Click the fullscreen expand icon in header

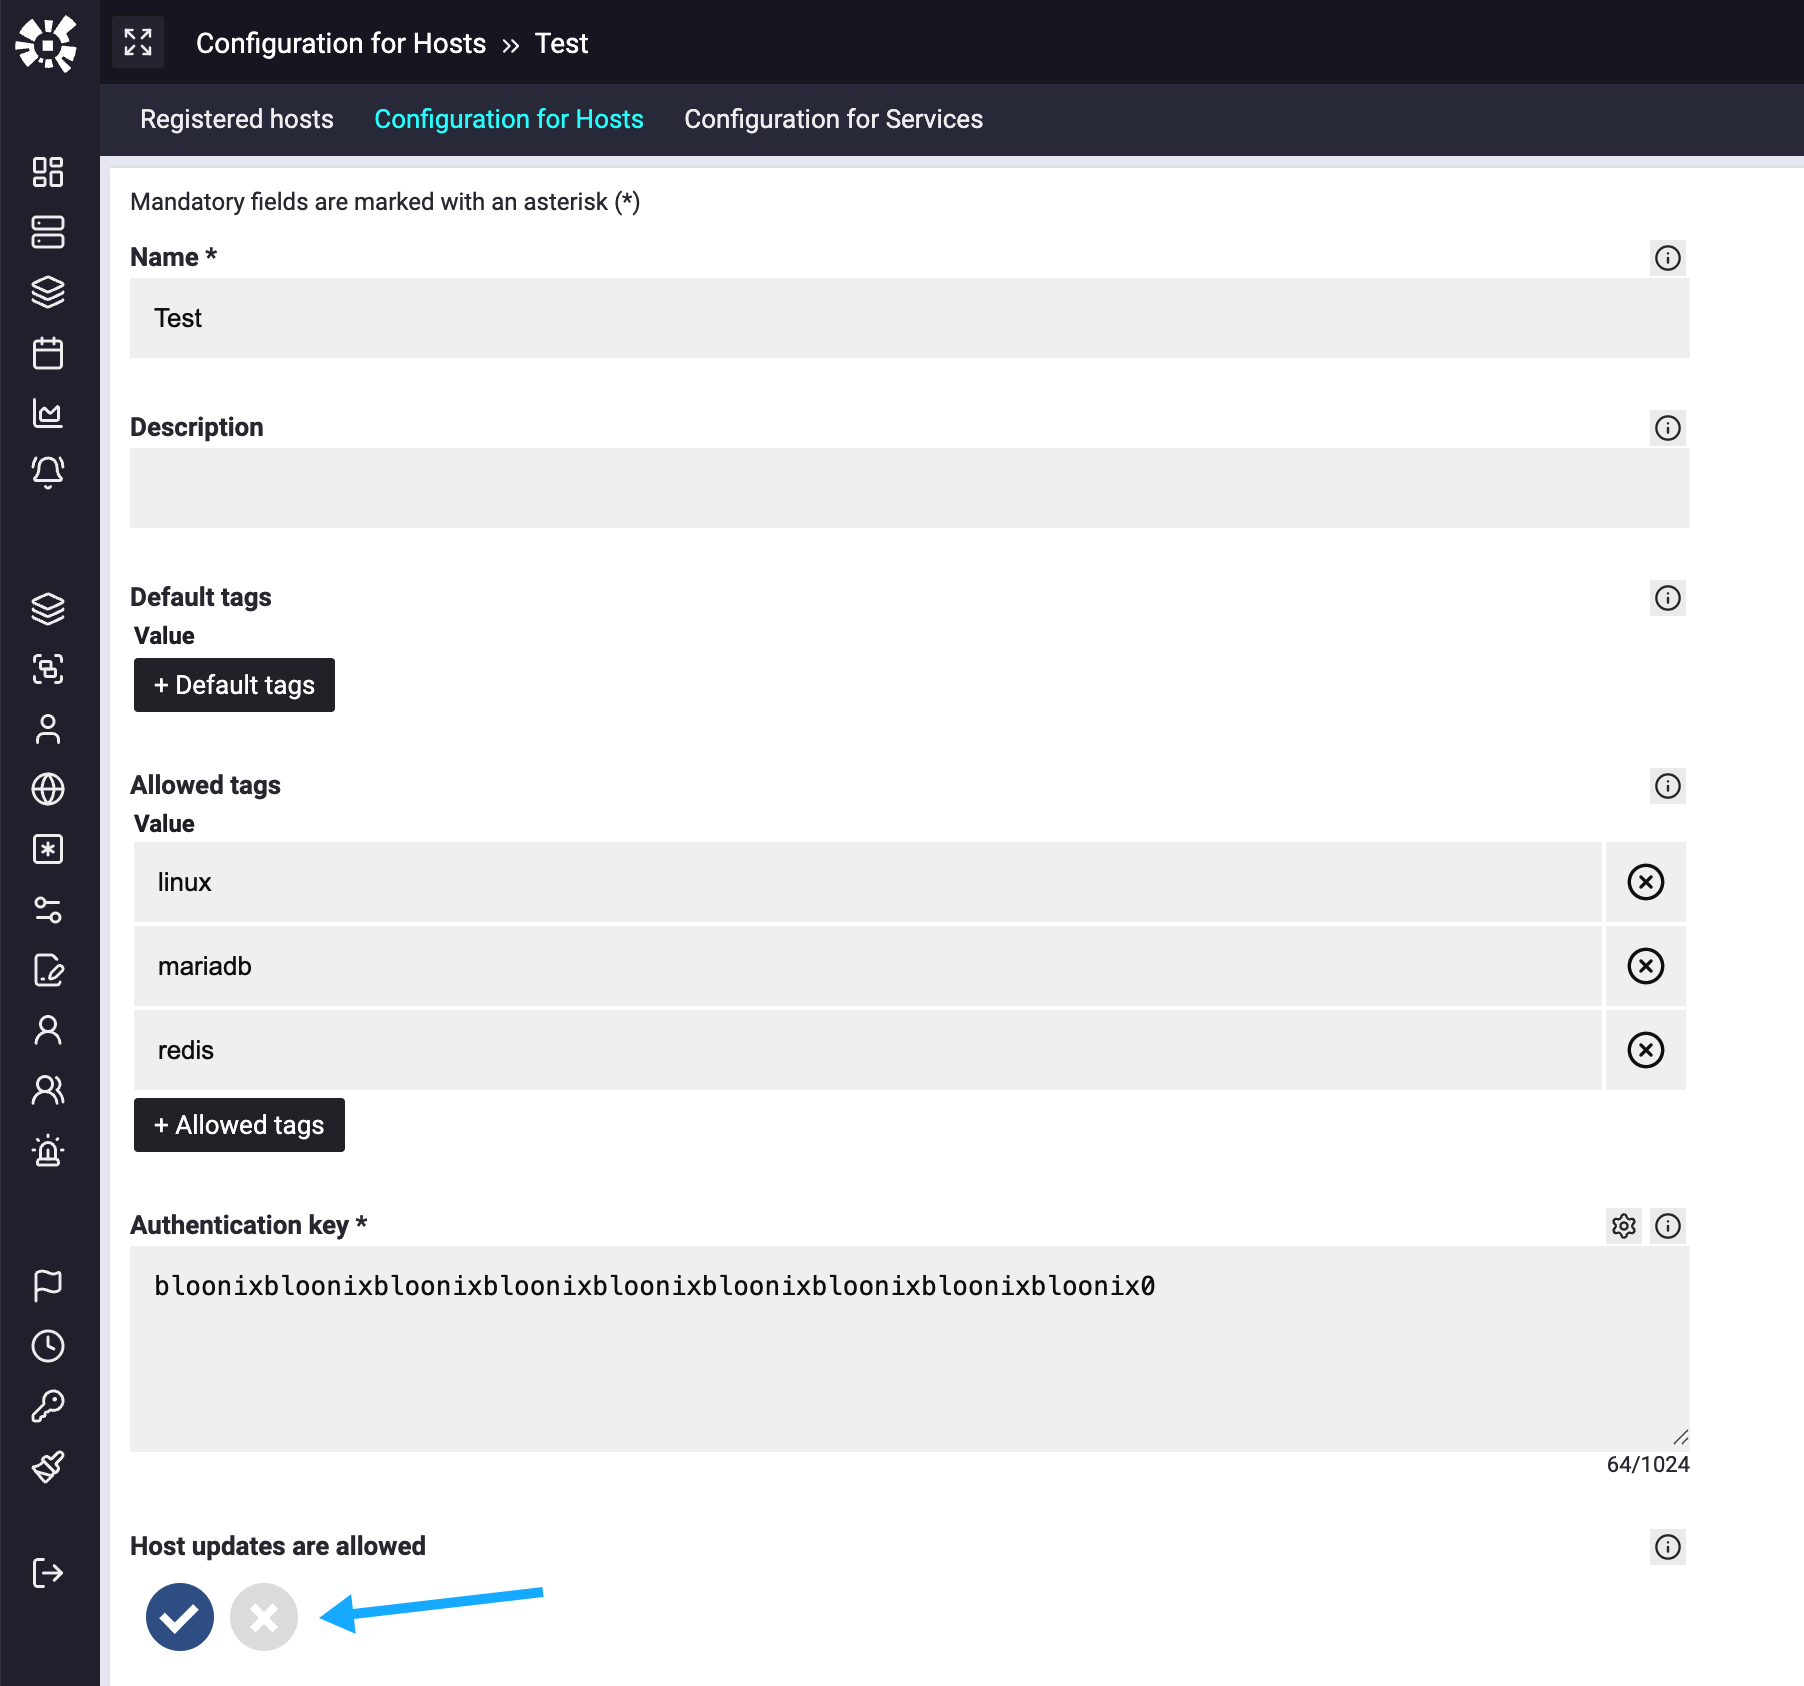coord(138,42)
